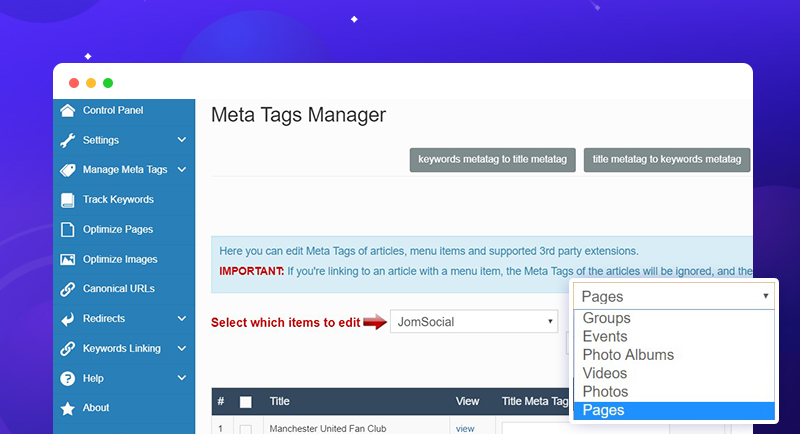The image size is (800, 434).
Task: Click the Optimize Images picture icon
Action: coord(67,260)
